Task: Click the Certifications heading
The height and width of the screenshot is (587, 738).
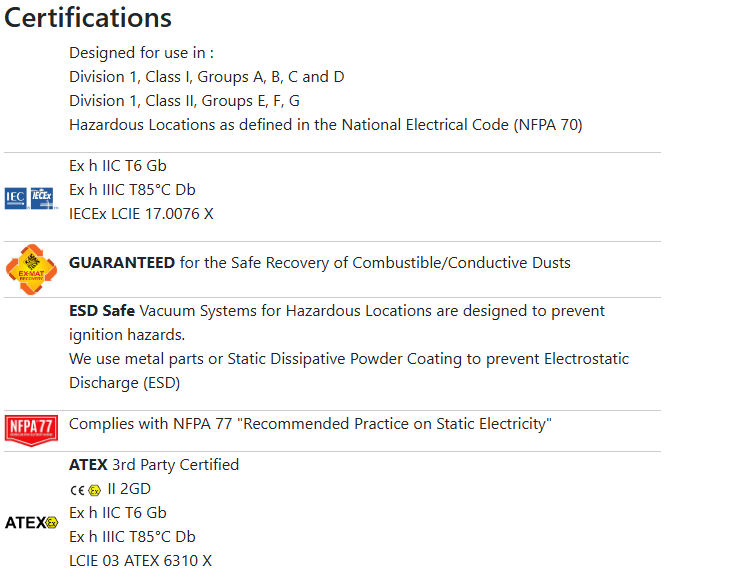Action: point(88,18)
